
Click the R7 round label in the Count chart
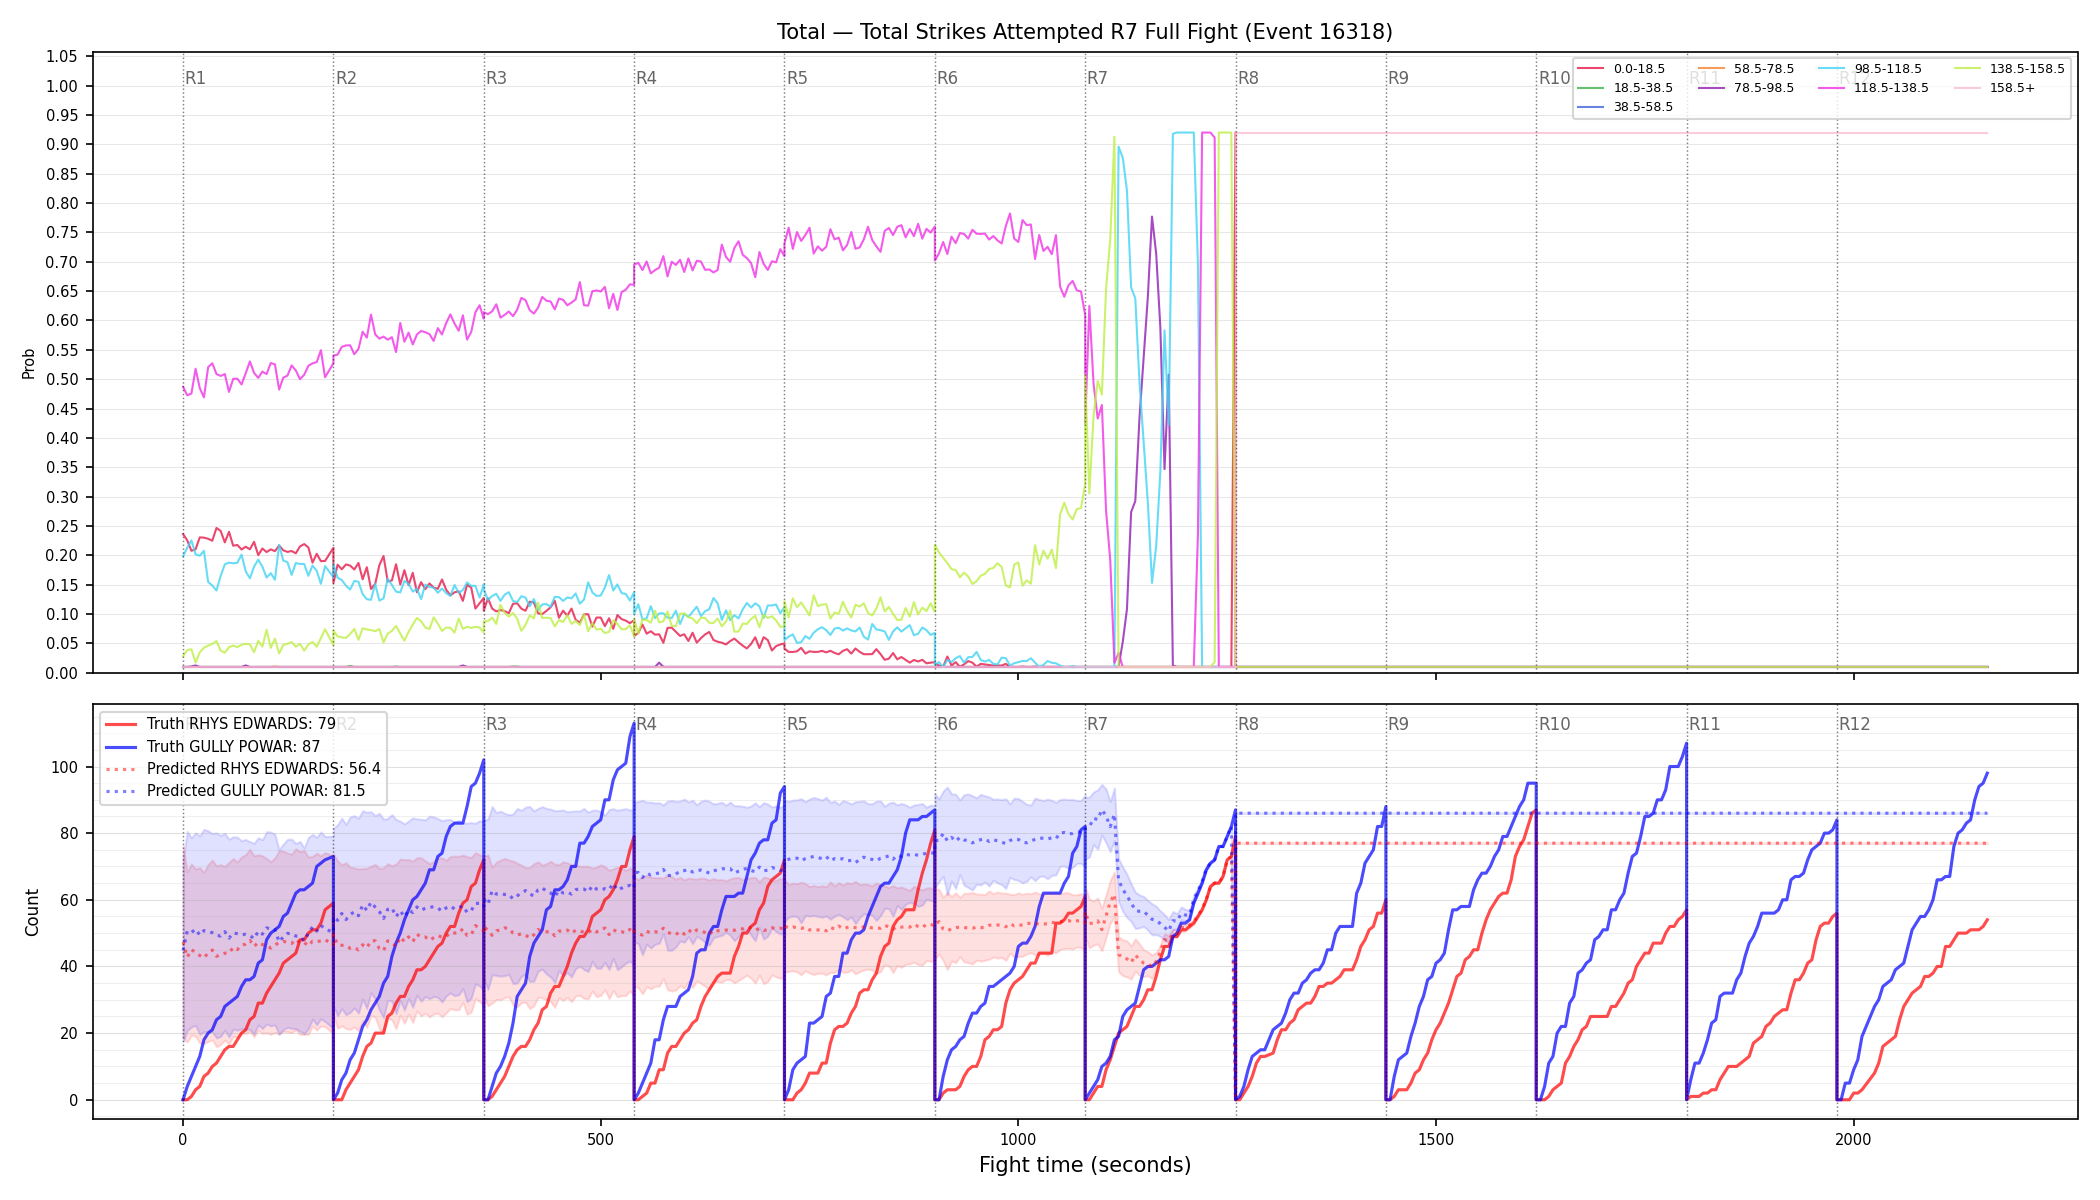click(1097, 724)
